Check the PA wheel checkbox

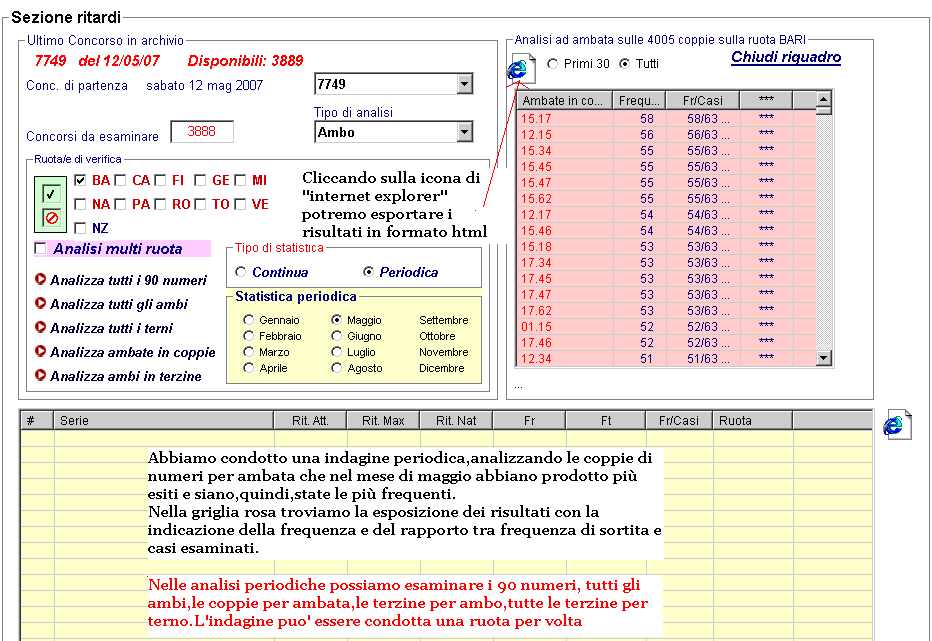click(121, 204)
